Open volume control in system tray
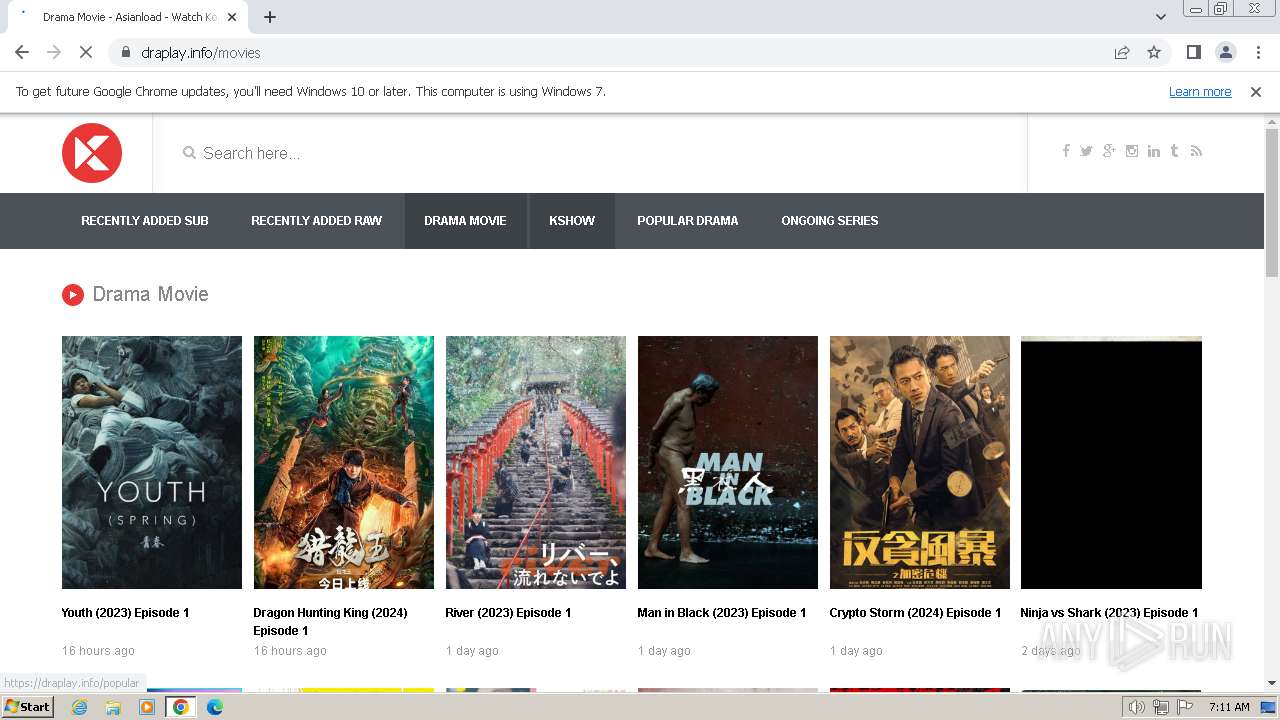The image size is (1280, 720). pyautogui.click(x=1137, y=707)
